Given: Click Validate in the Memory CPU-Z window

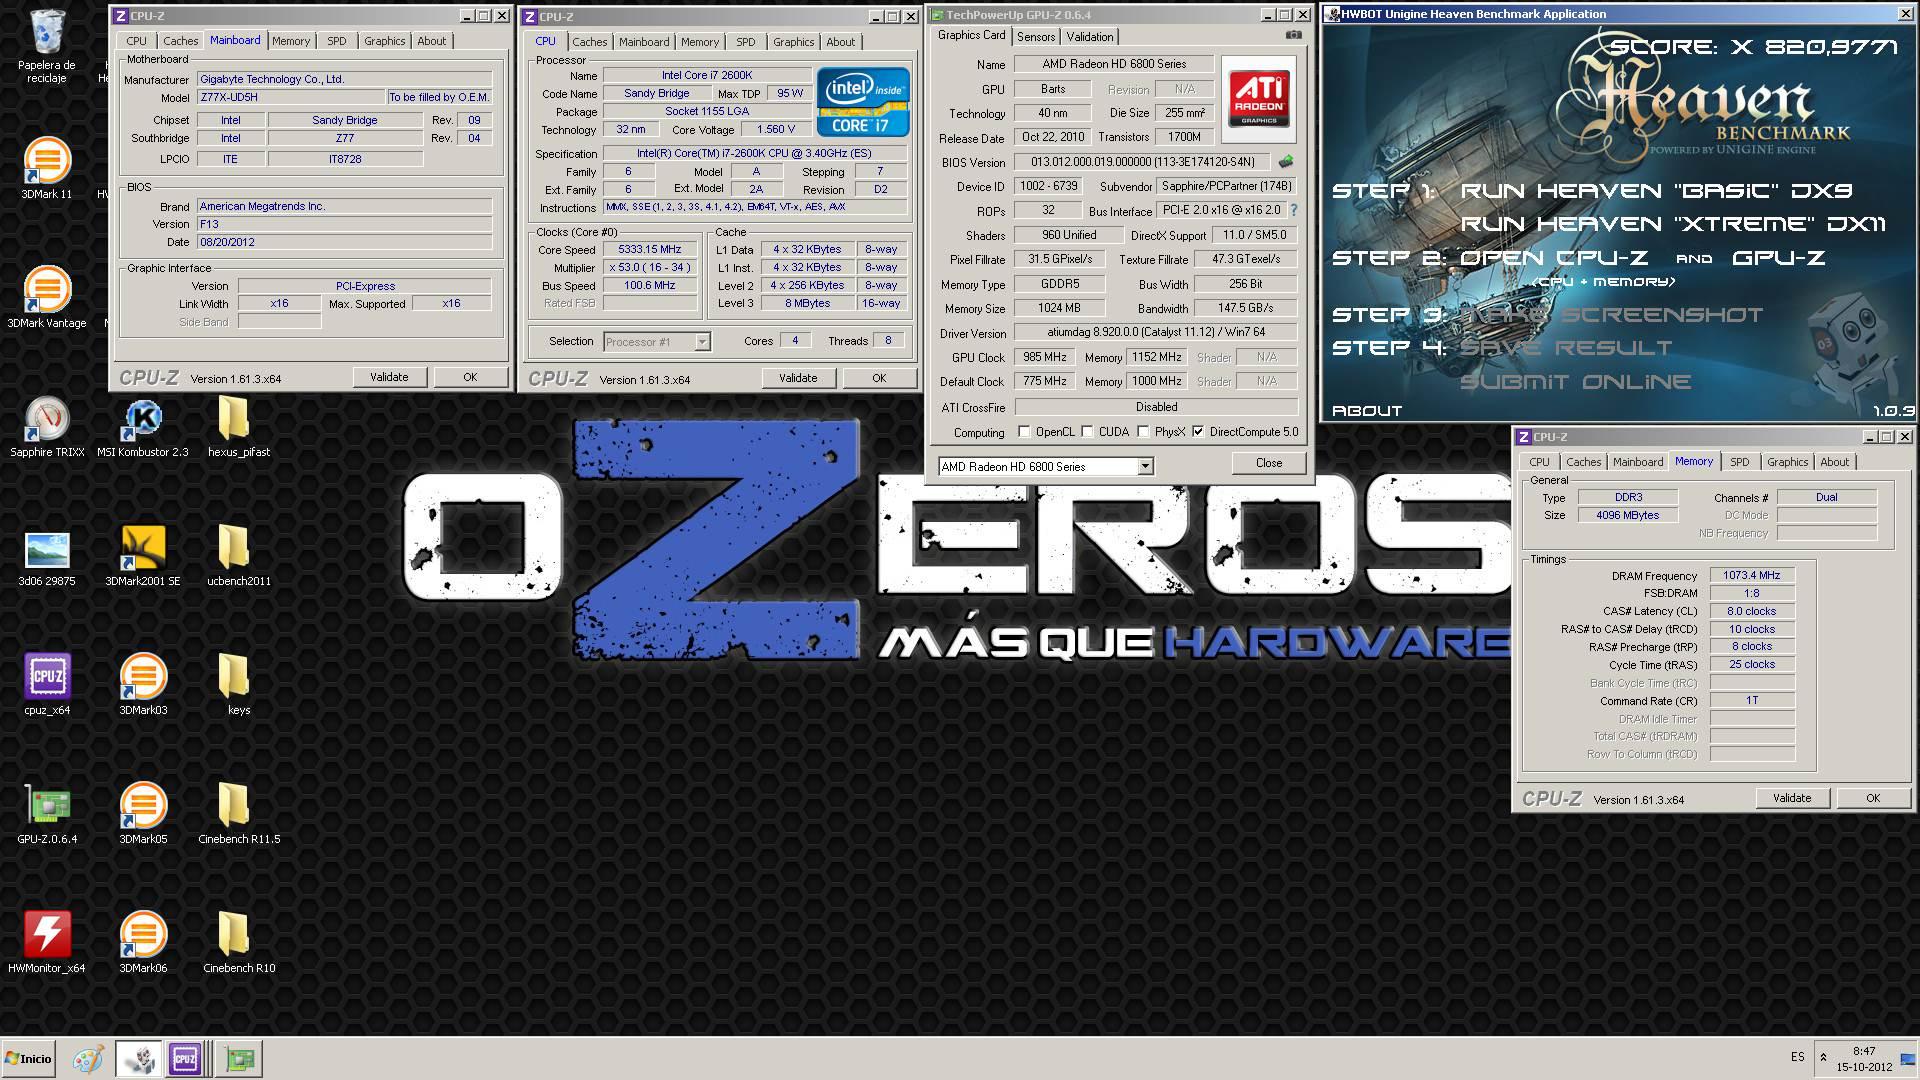Looking at the screenshot, I should [1792, 798].
